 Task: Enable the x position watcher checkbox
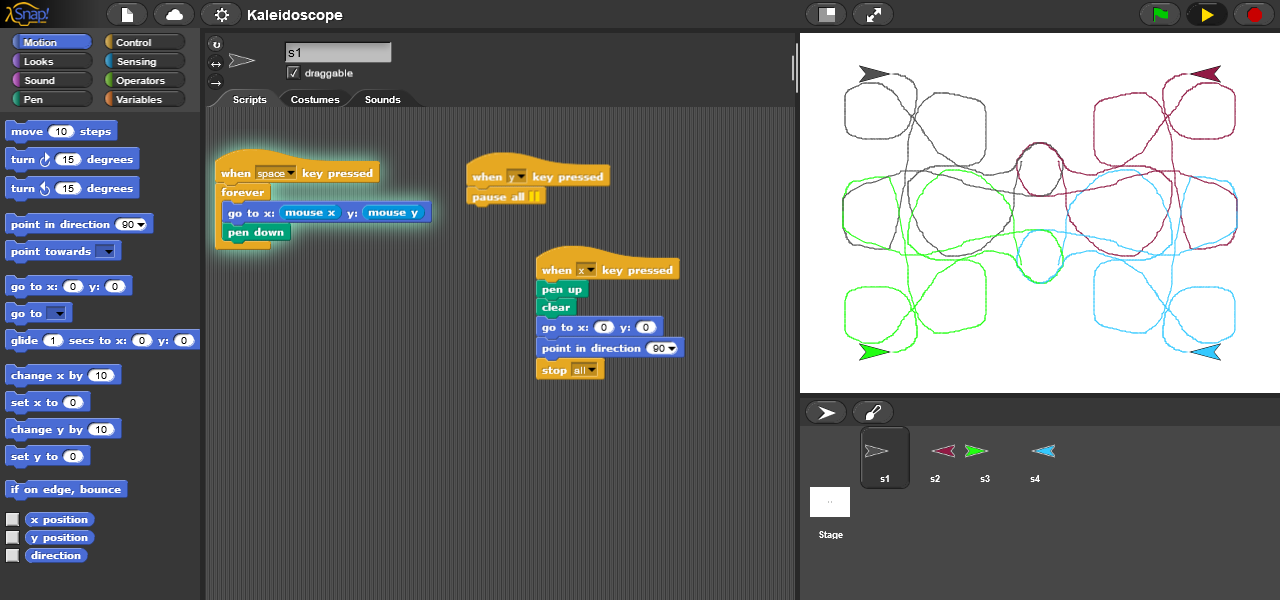click(12, 520)
